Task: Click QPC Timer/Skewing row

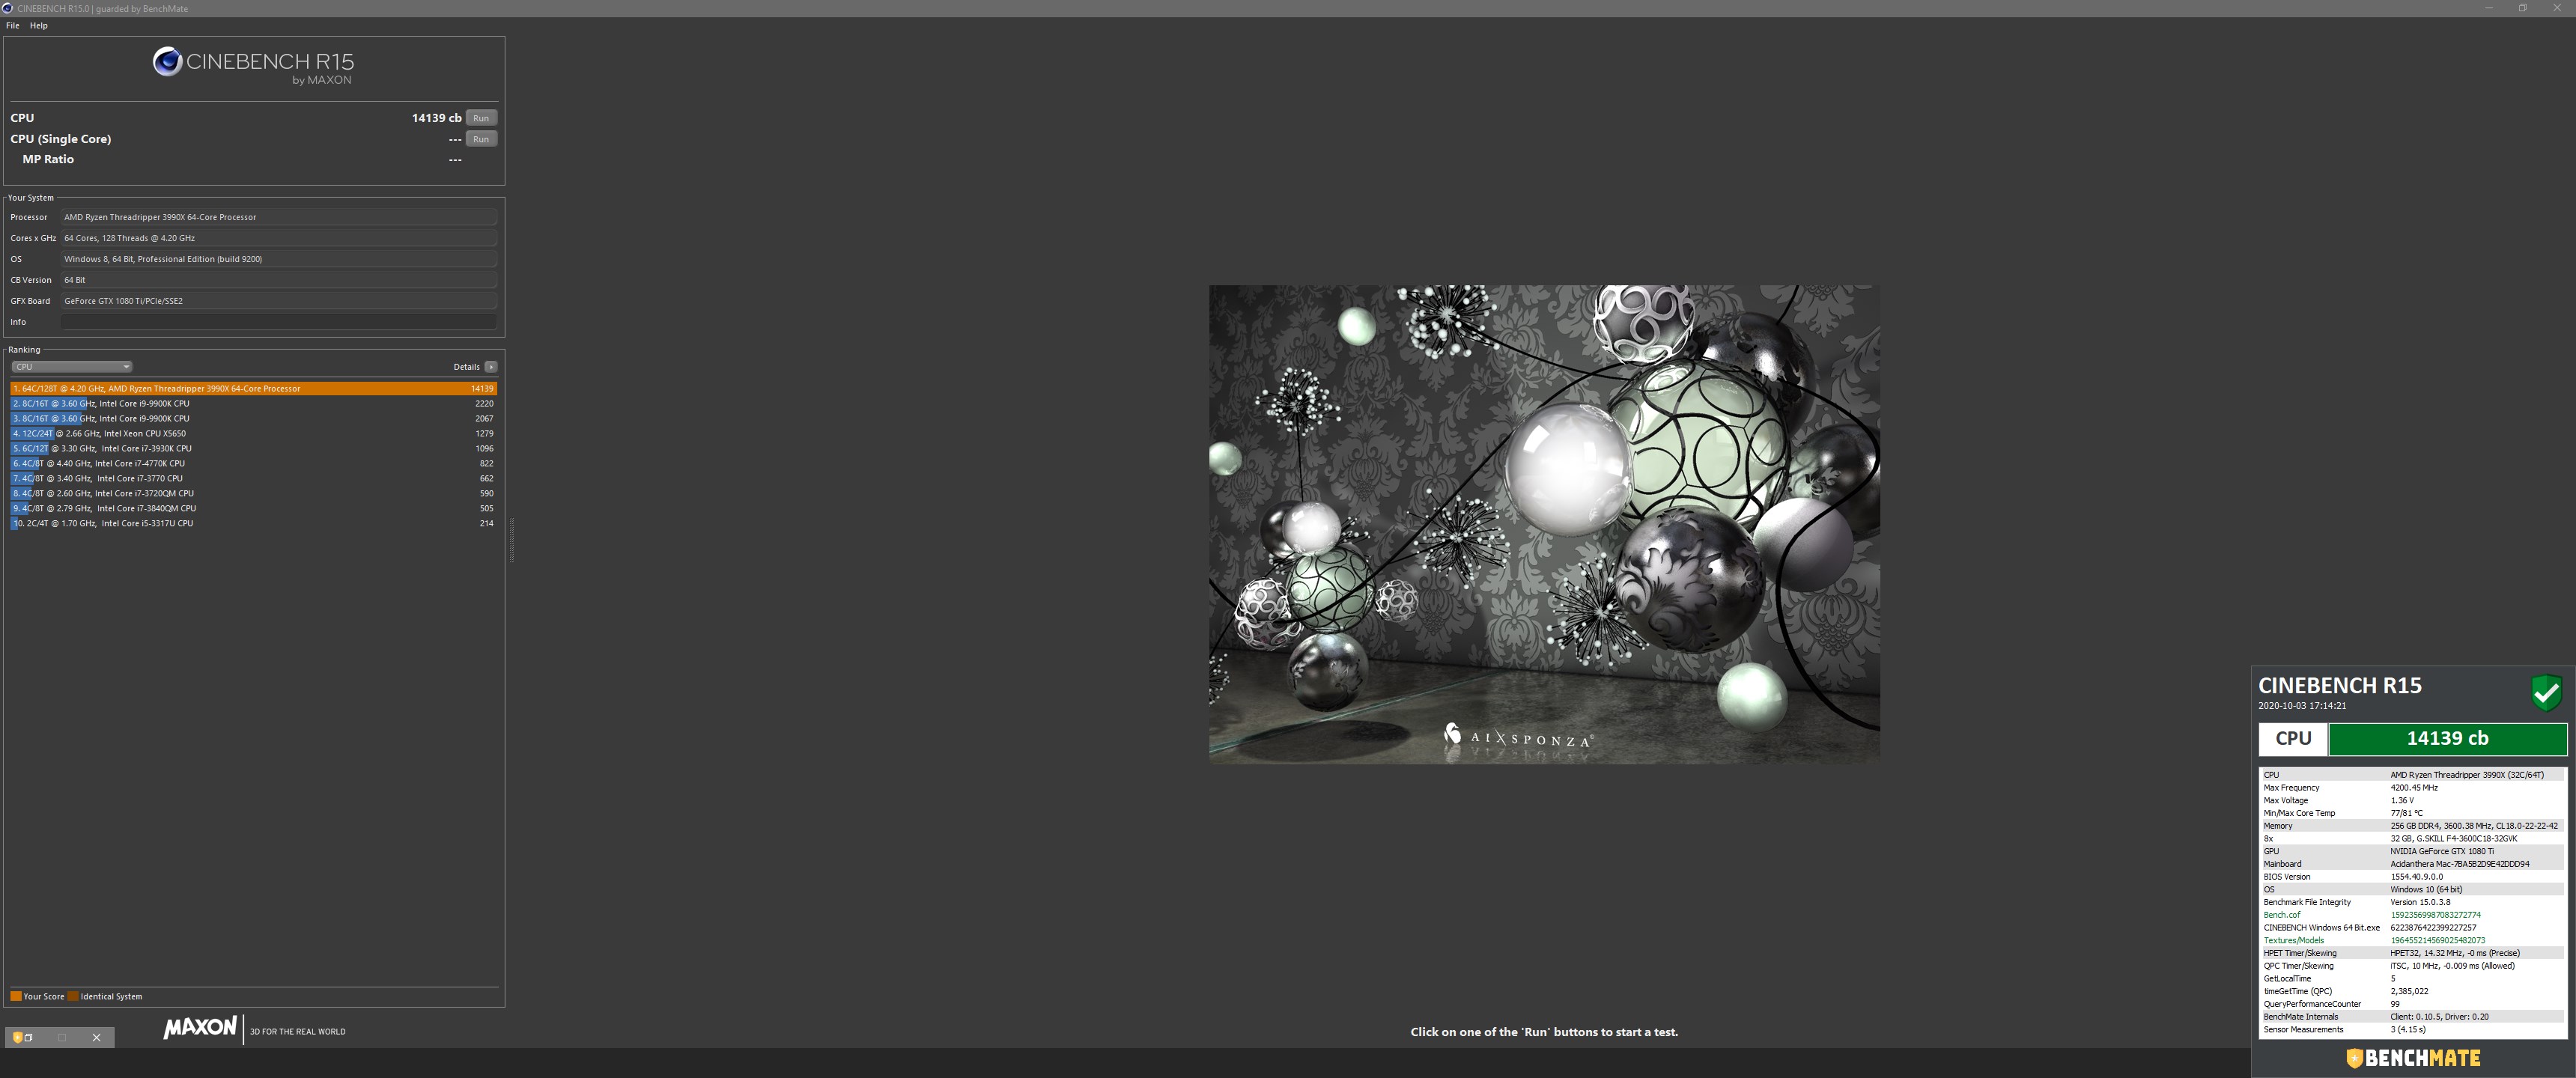Action: coord(2412,966)
